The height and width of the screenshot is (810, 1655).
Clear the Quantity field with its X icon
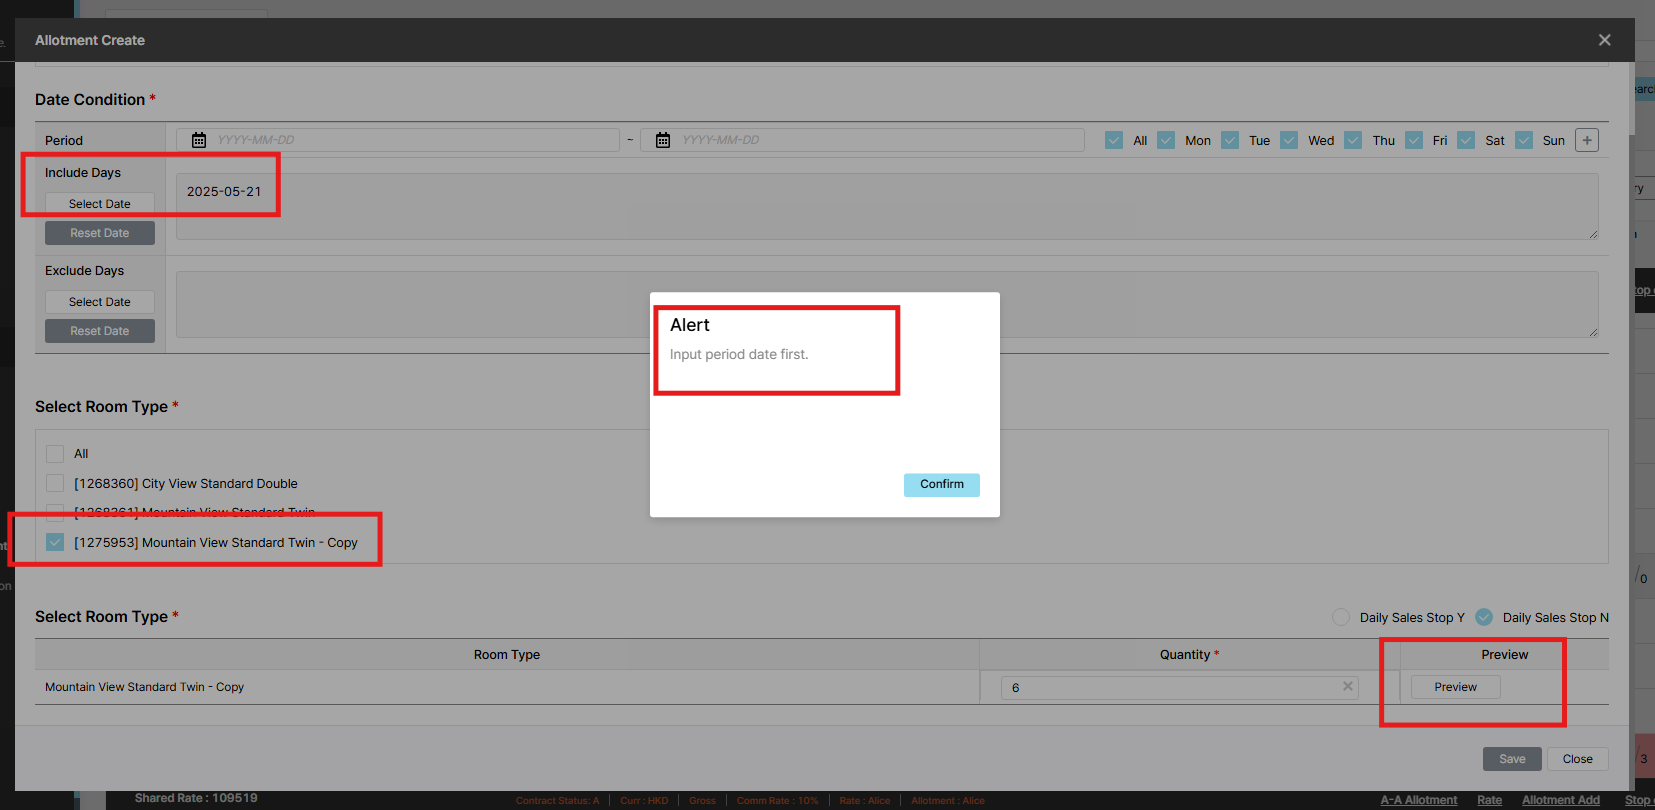click(1348, 686)
